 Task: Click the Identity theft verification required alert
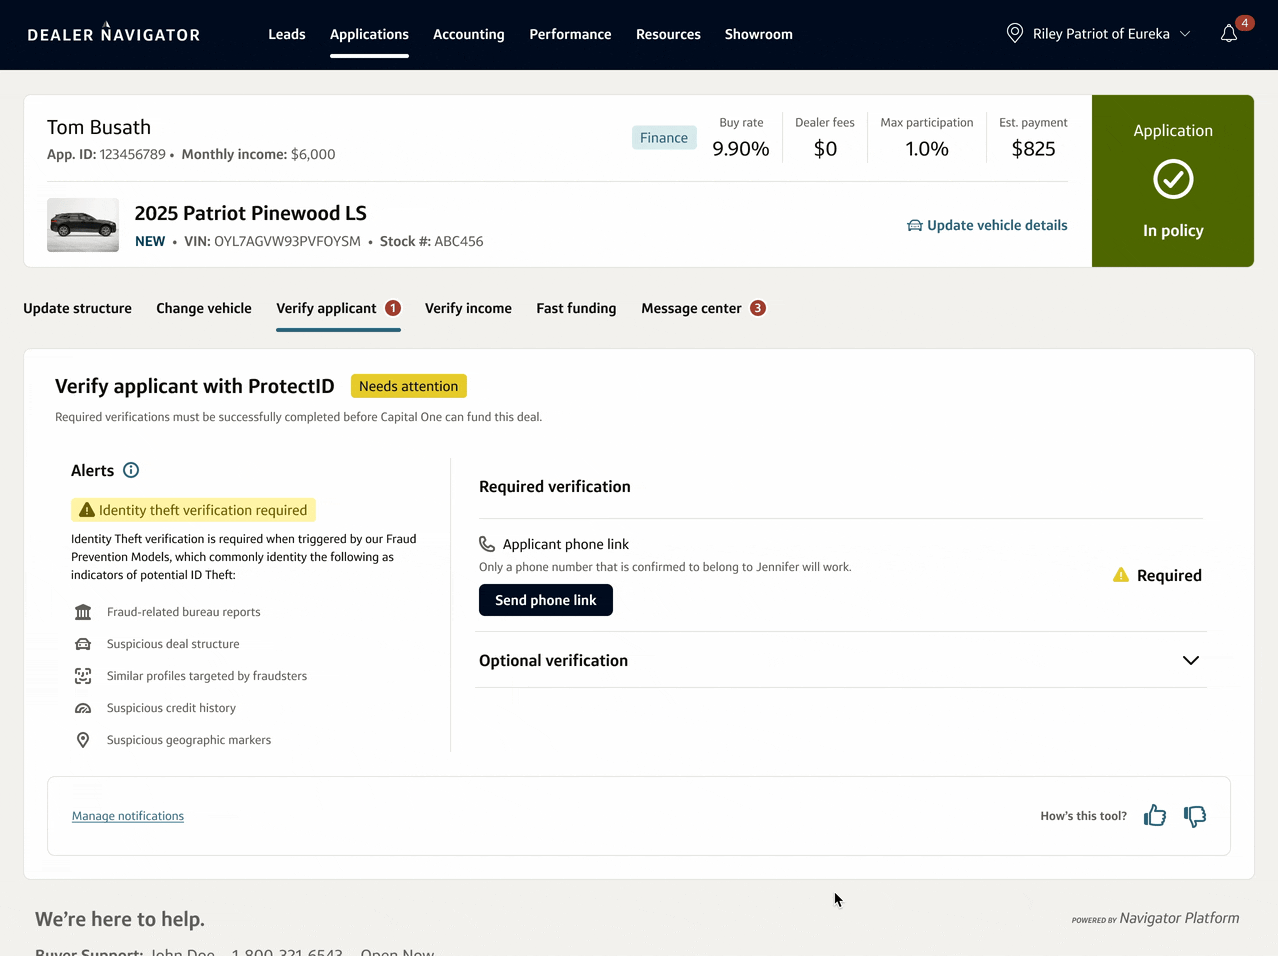(193, 510)
